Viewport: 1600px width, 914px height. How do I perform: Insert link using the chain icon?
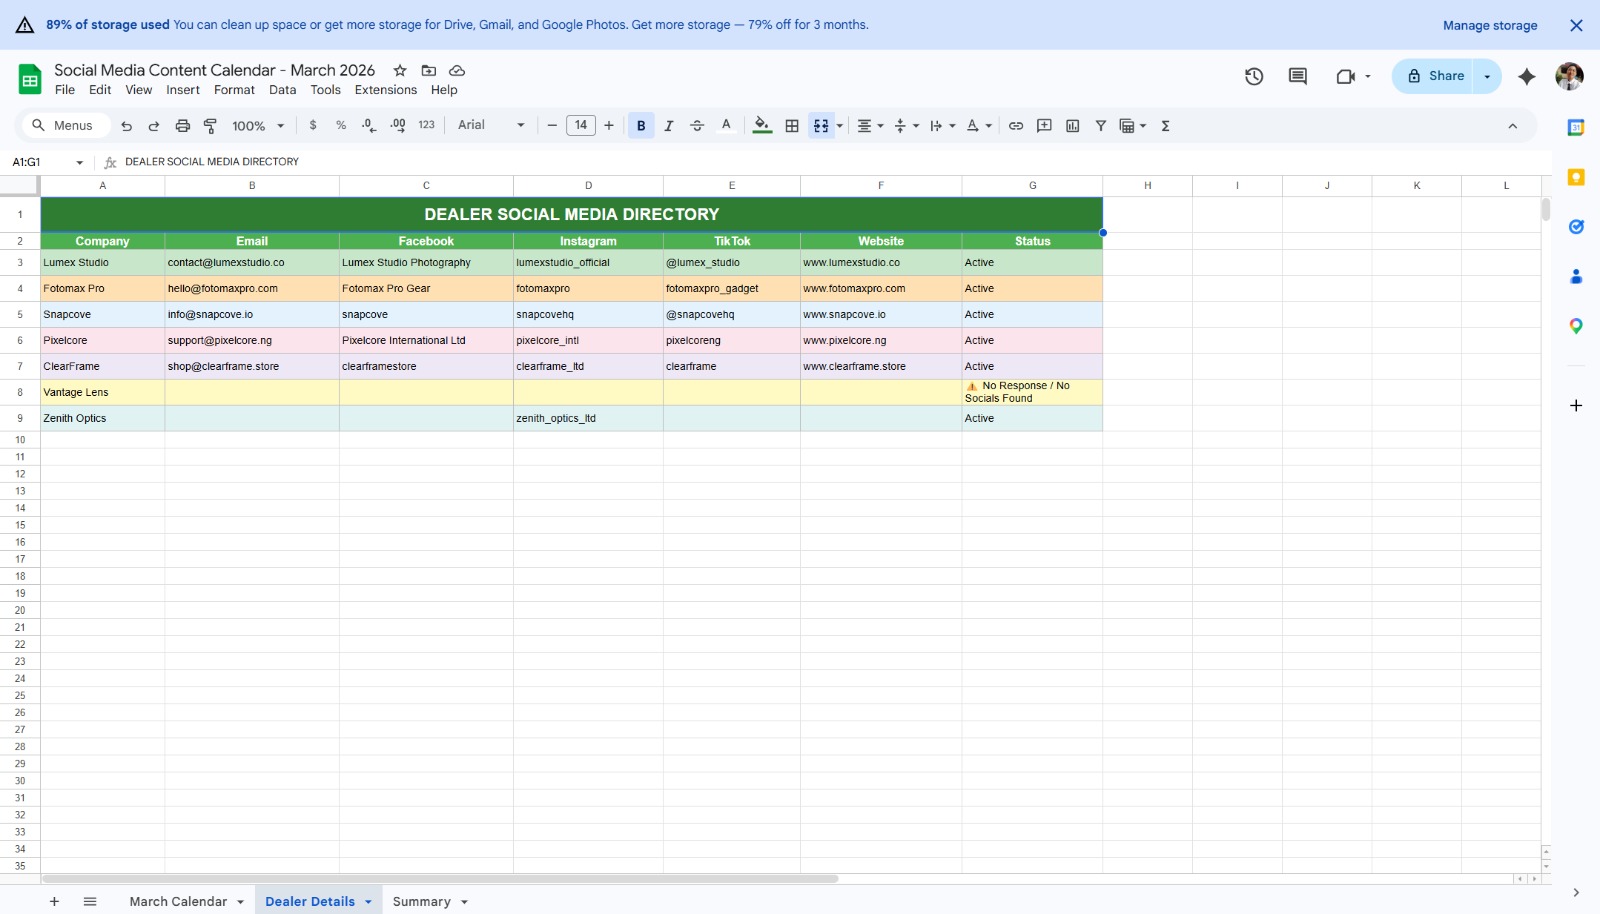click(1016, 126)
